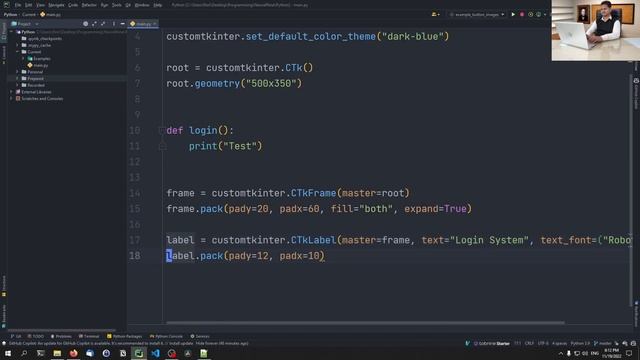Screen dimensions: 640x360
Task: Open the Refactor menu
Action: pos(89,5)
